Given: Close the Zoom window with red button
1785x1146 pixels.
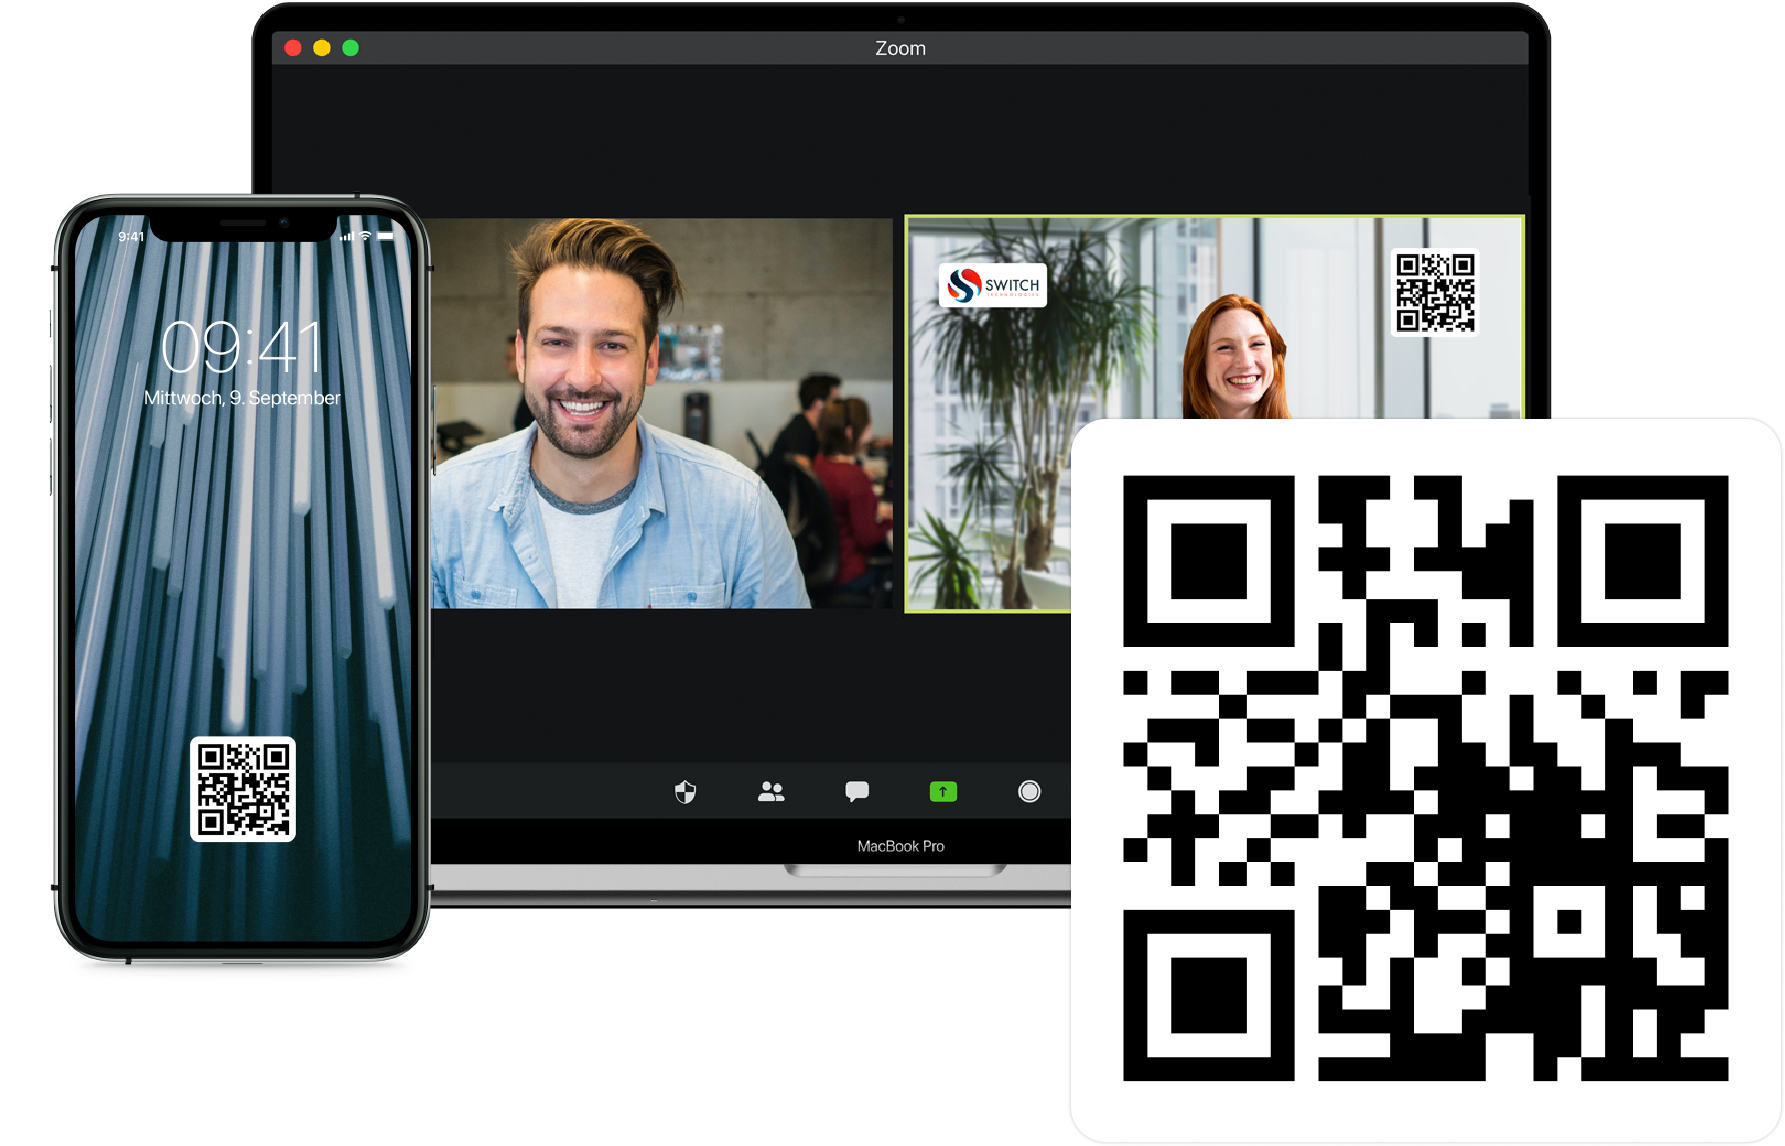Looking at the screenshot, I should [x=293, y=48].
